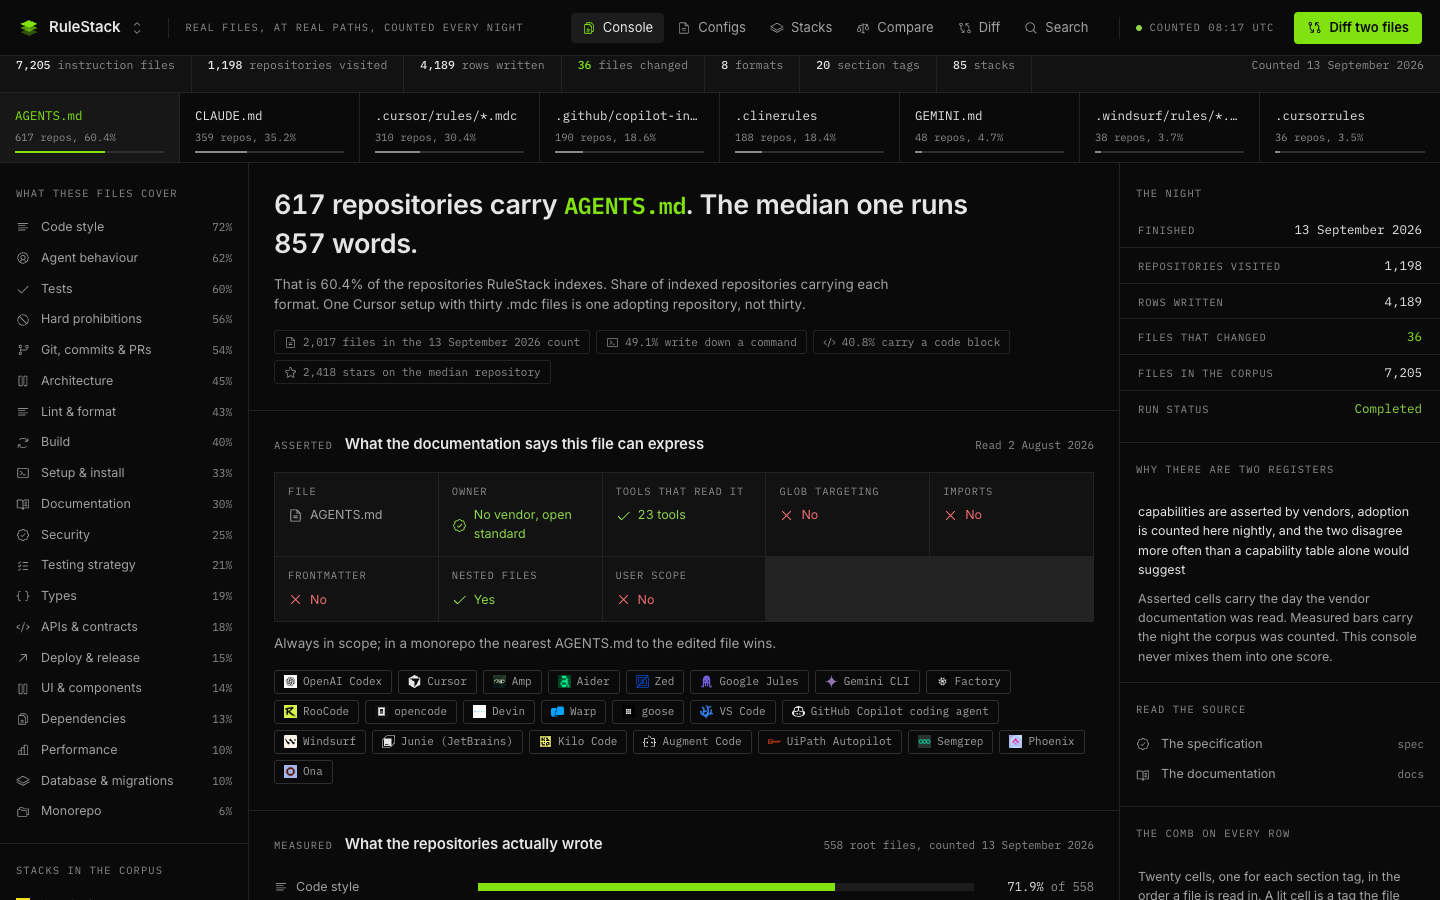Open the .cursor/rules/*.mdc tab
1440x900 pixels.
[450, 127]
